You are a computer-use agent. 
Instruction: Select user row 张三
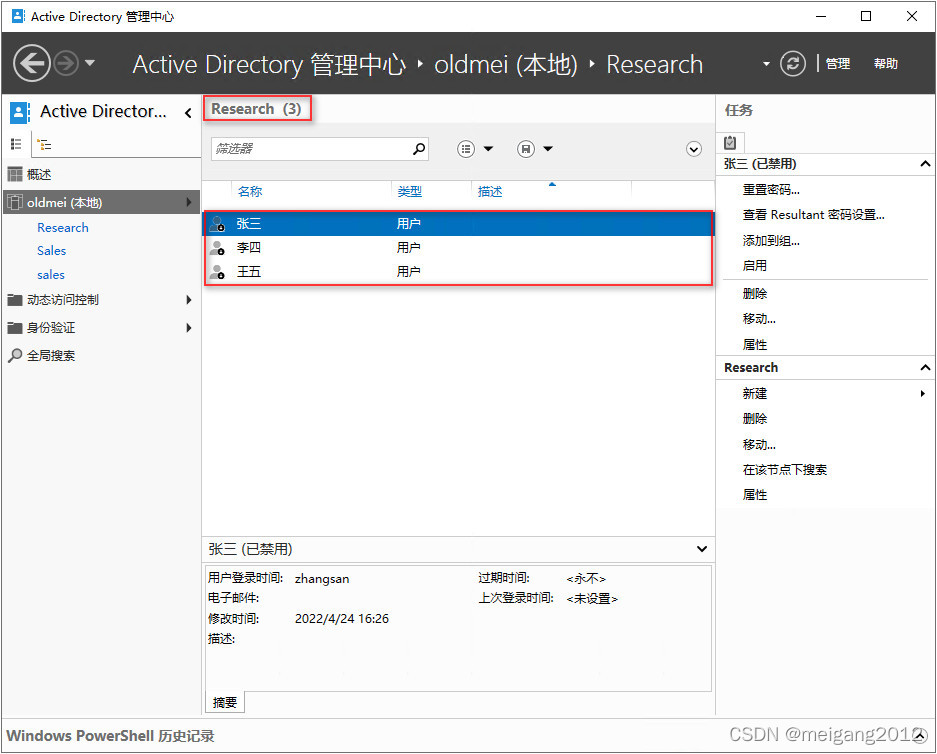point(458,224)
